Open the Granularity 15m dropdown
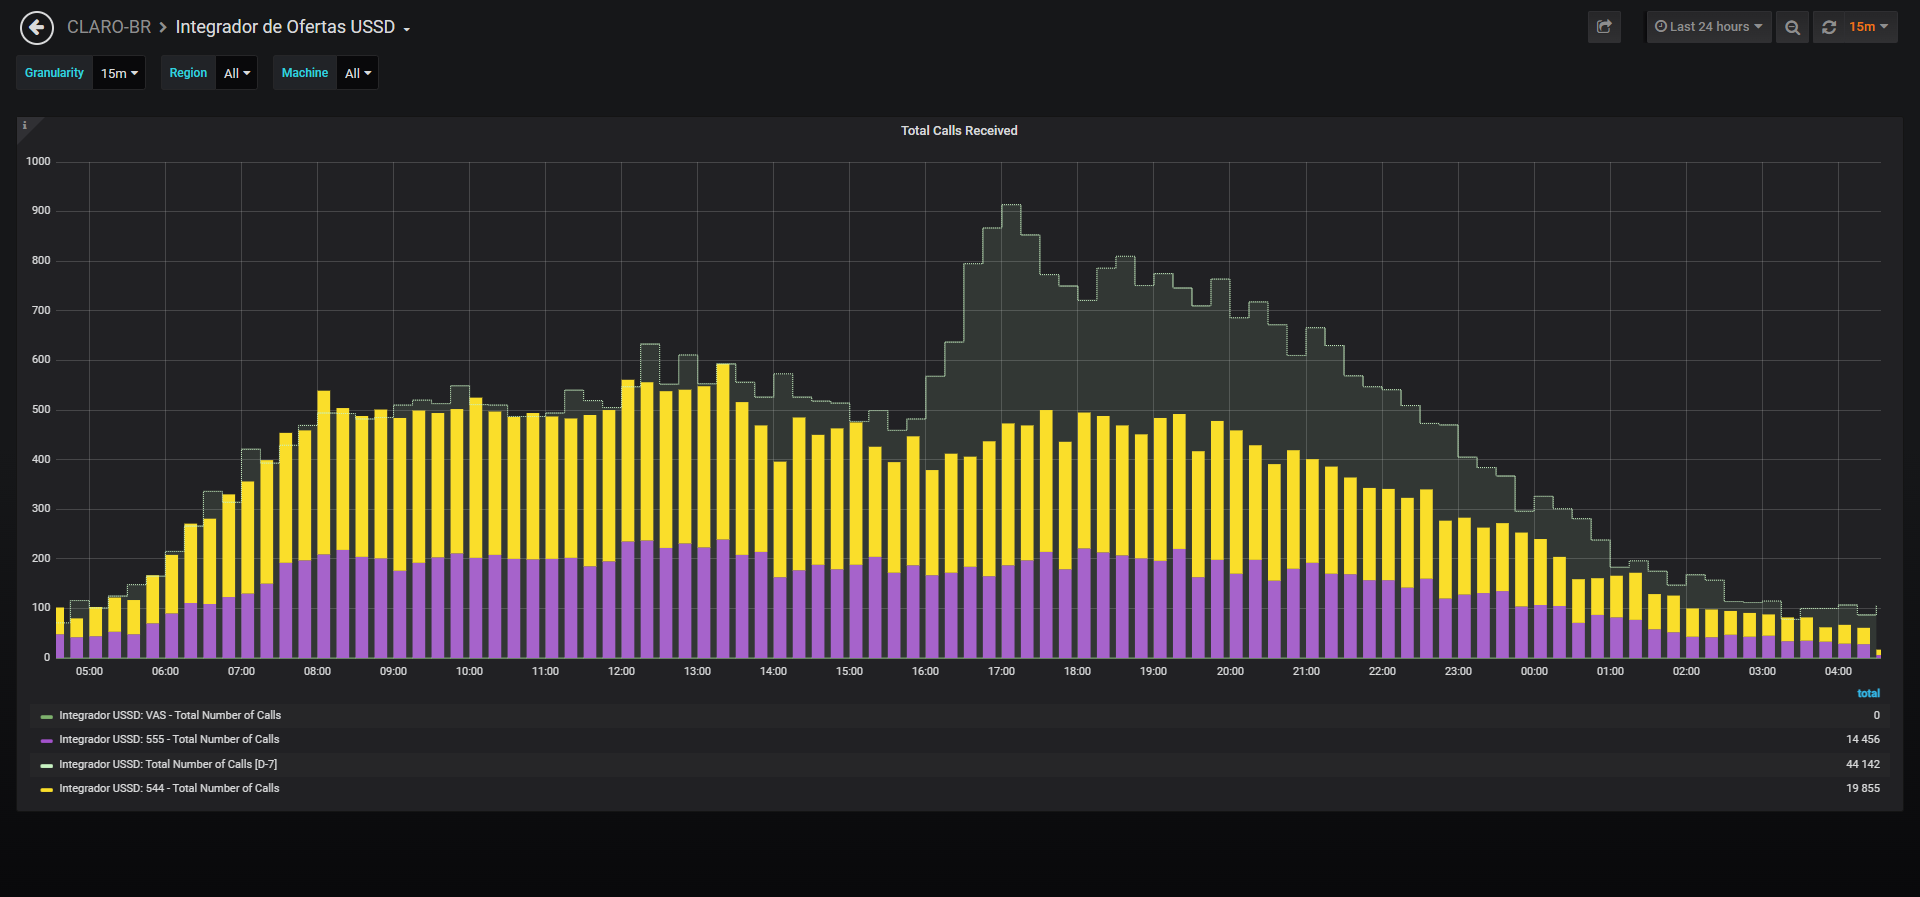1920x897 pixels. [119, 73]
